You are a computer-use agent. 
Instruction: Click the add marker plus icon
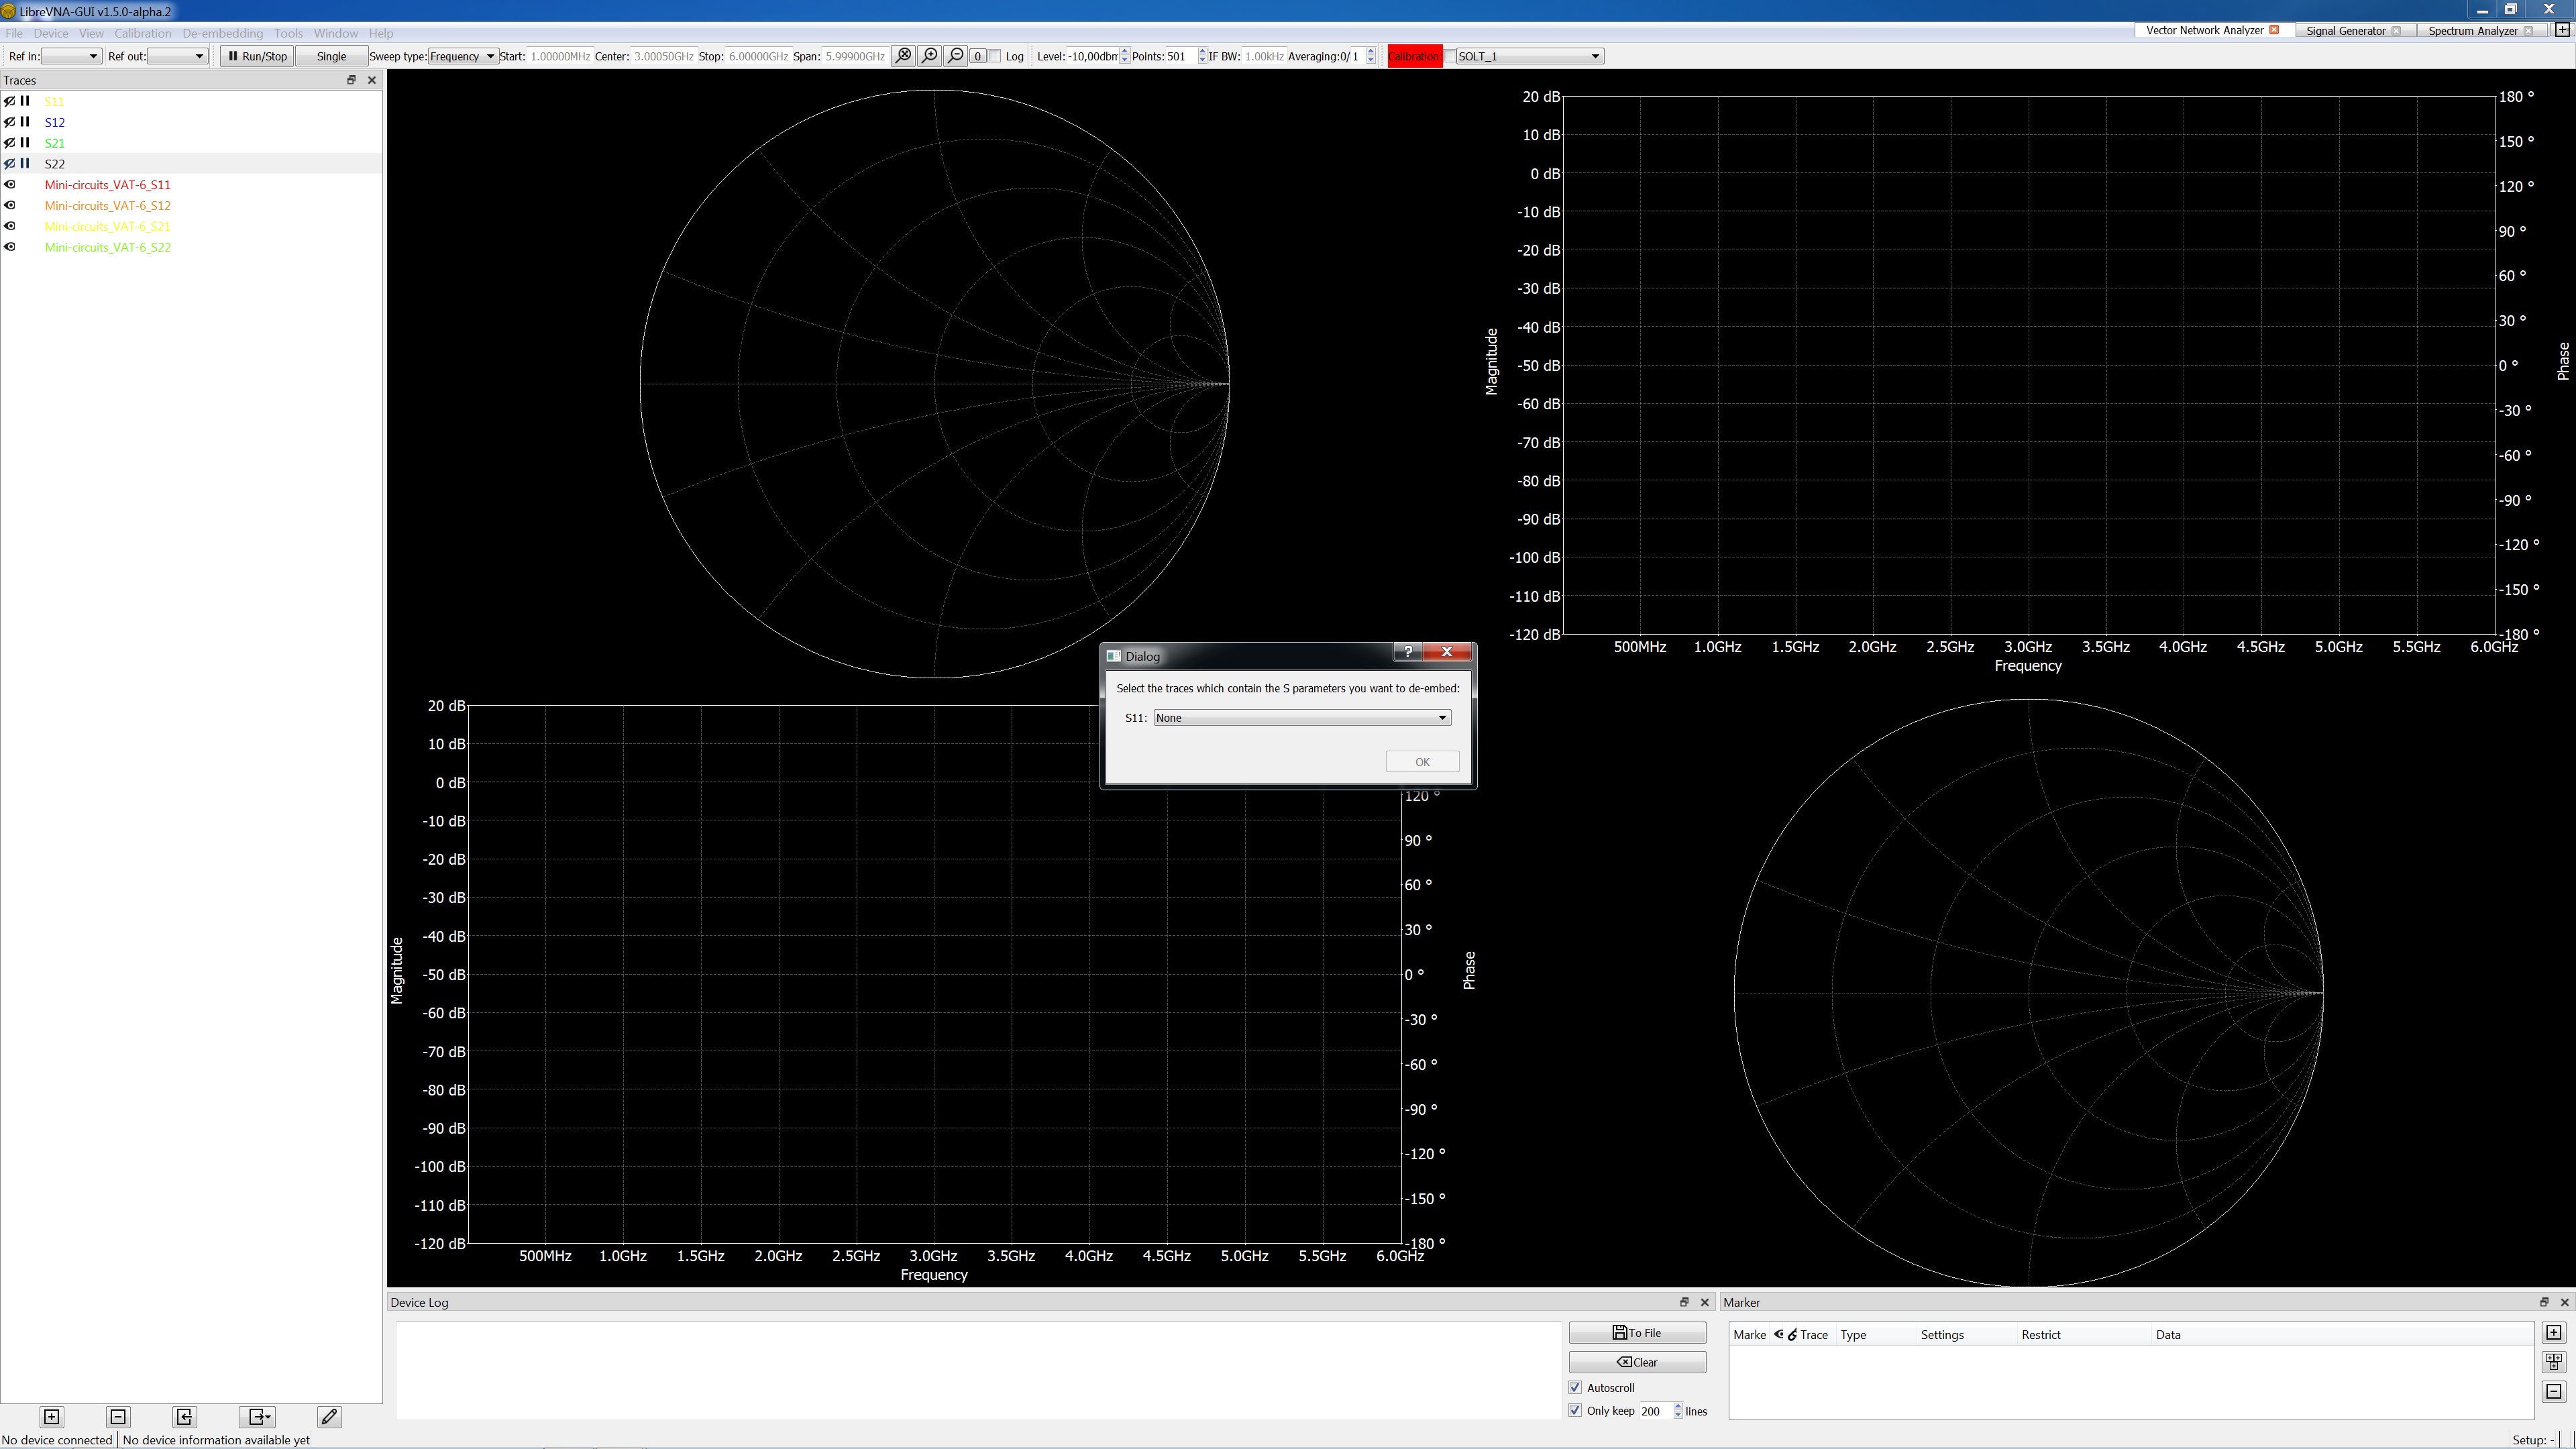2553,1332
